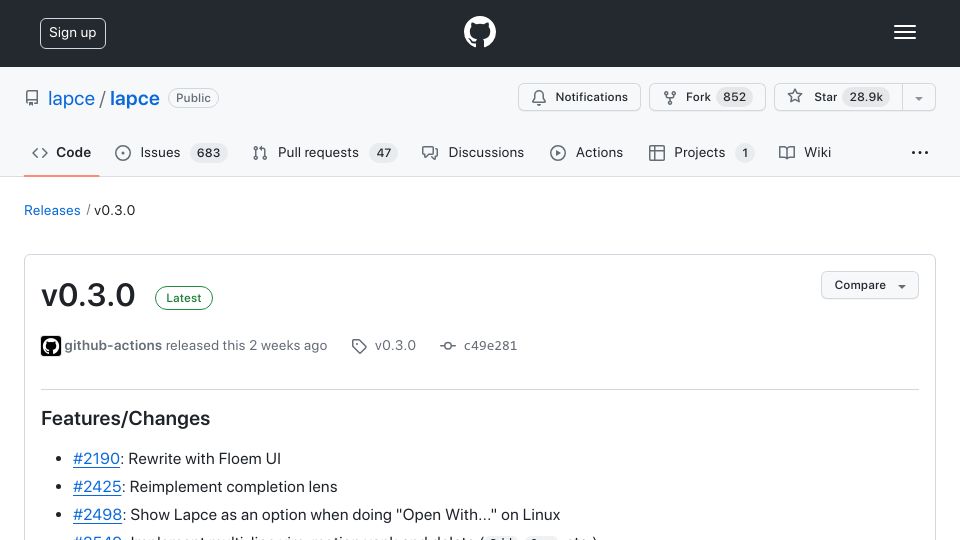The height and width of the screenshot is (540, 960).
Task: Click the Public visibility badge
Action: [x=193, y=98]
